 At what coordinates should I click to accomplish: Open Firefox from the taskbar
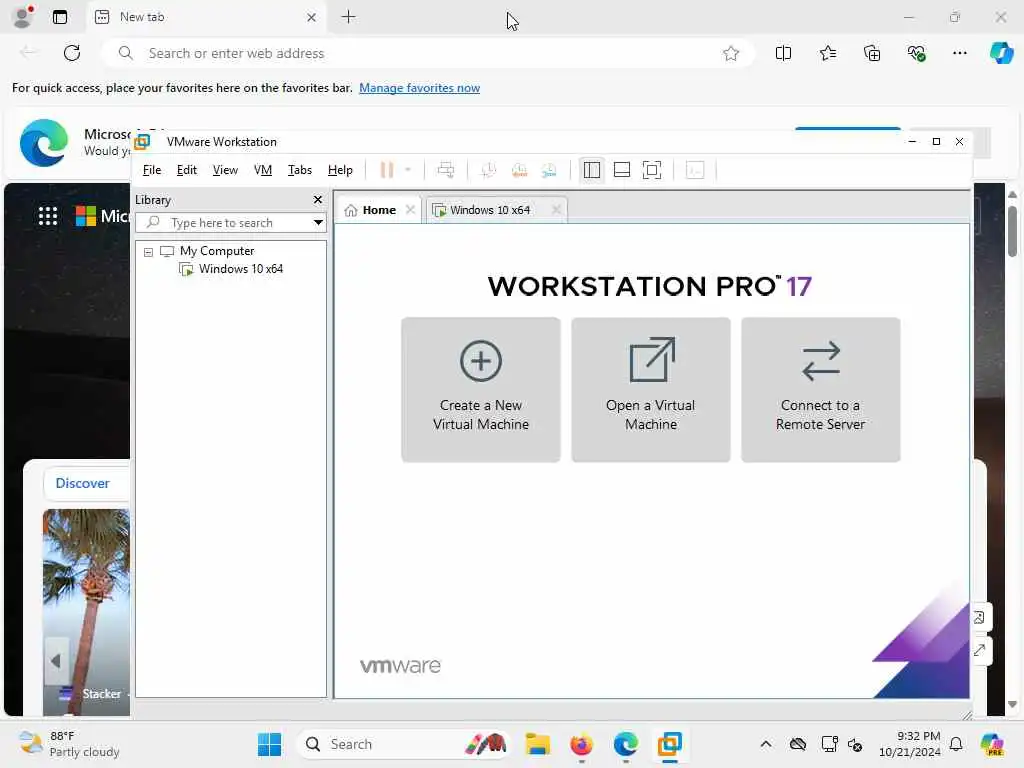click(581, 744)
